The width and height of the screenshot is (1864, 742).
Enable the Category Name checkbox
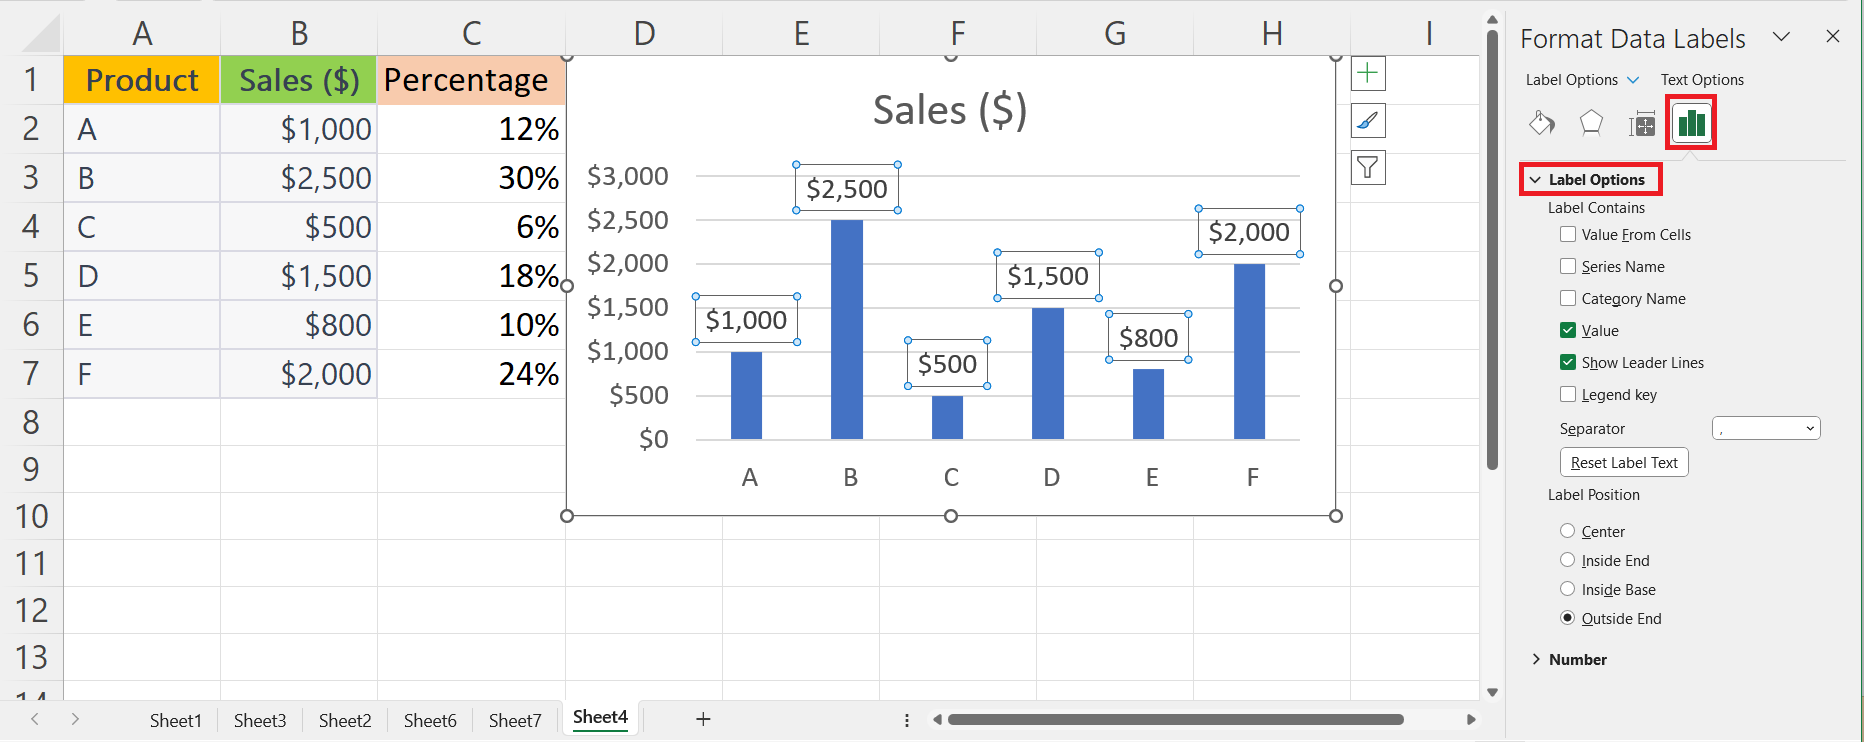click(1568, 298)
